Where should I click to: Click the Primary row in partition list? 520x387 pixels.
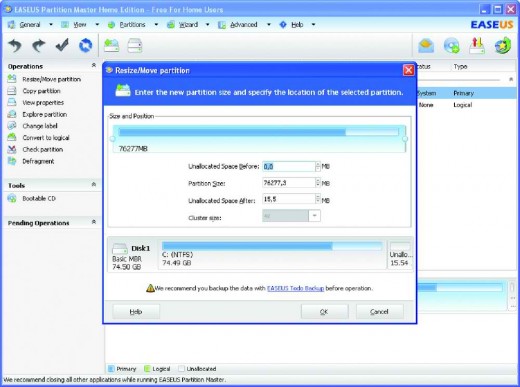pos(467,93)
